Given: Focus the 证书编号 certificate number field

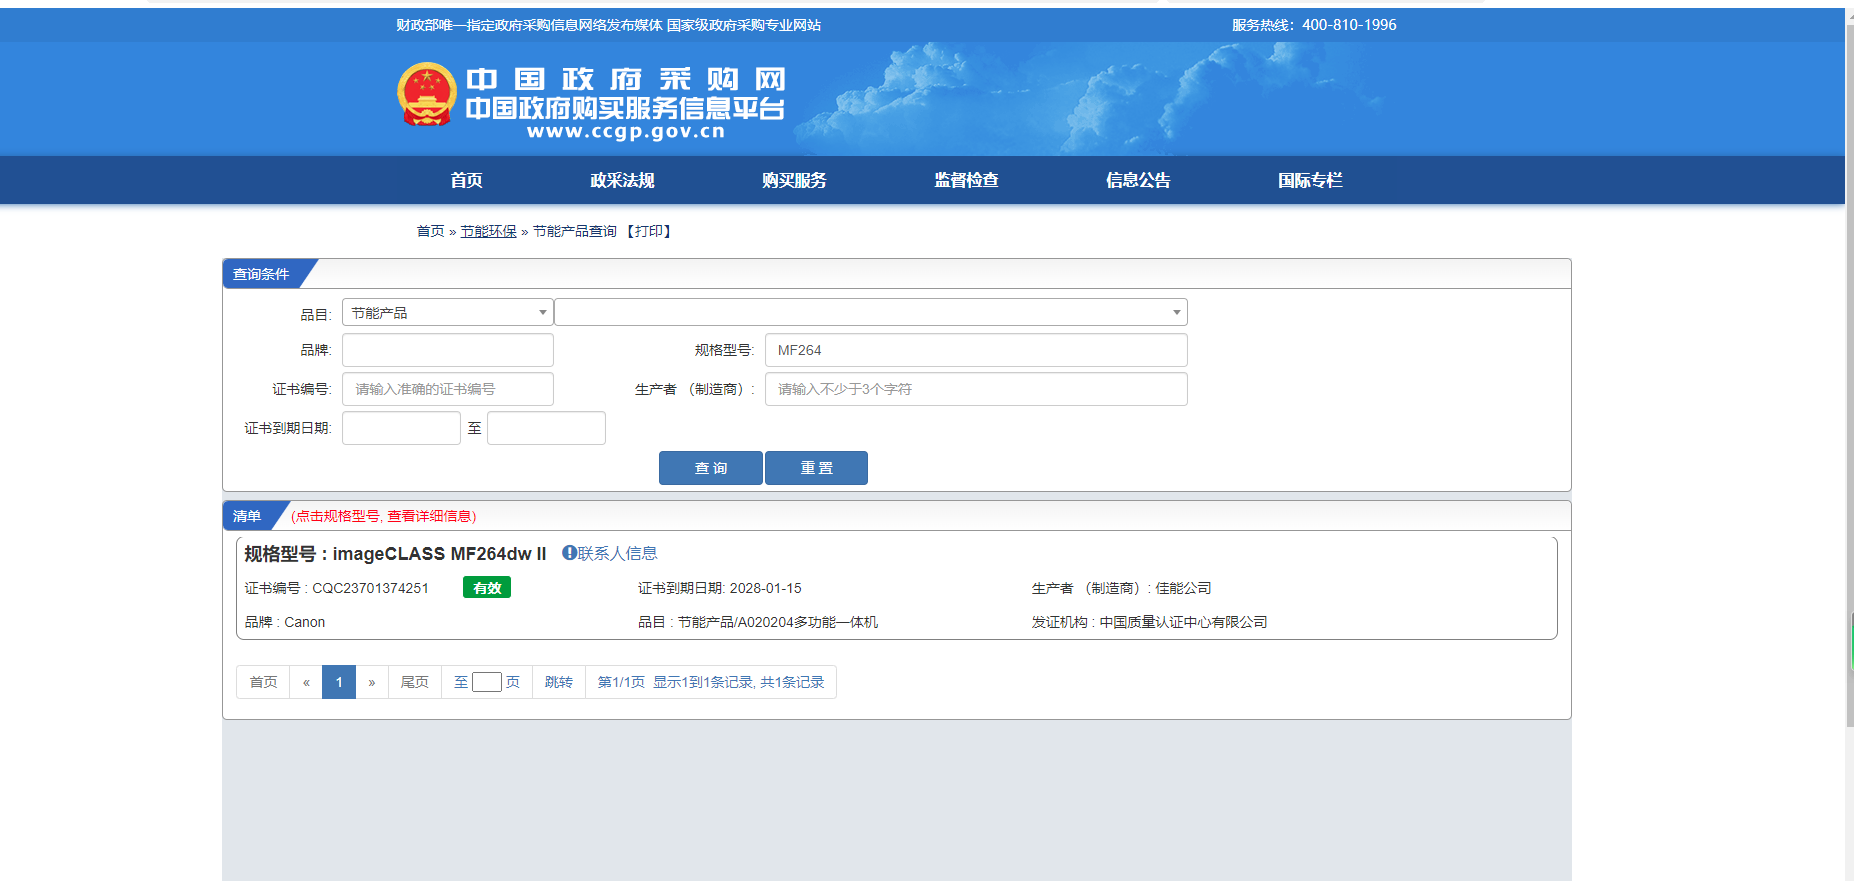Looking at the screenshot, I should pyautogui.click(x=447, y=389).
